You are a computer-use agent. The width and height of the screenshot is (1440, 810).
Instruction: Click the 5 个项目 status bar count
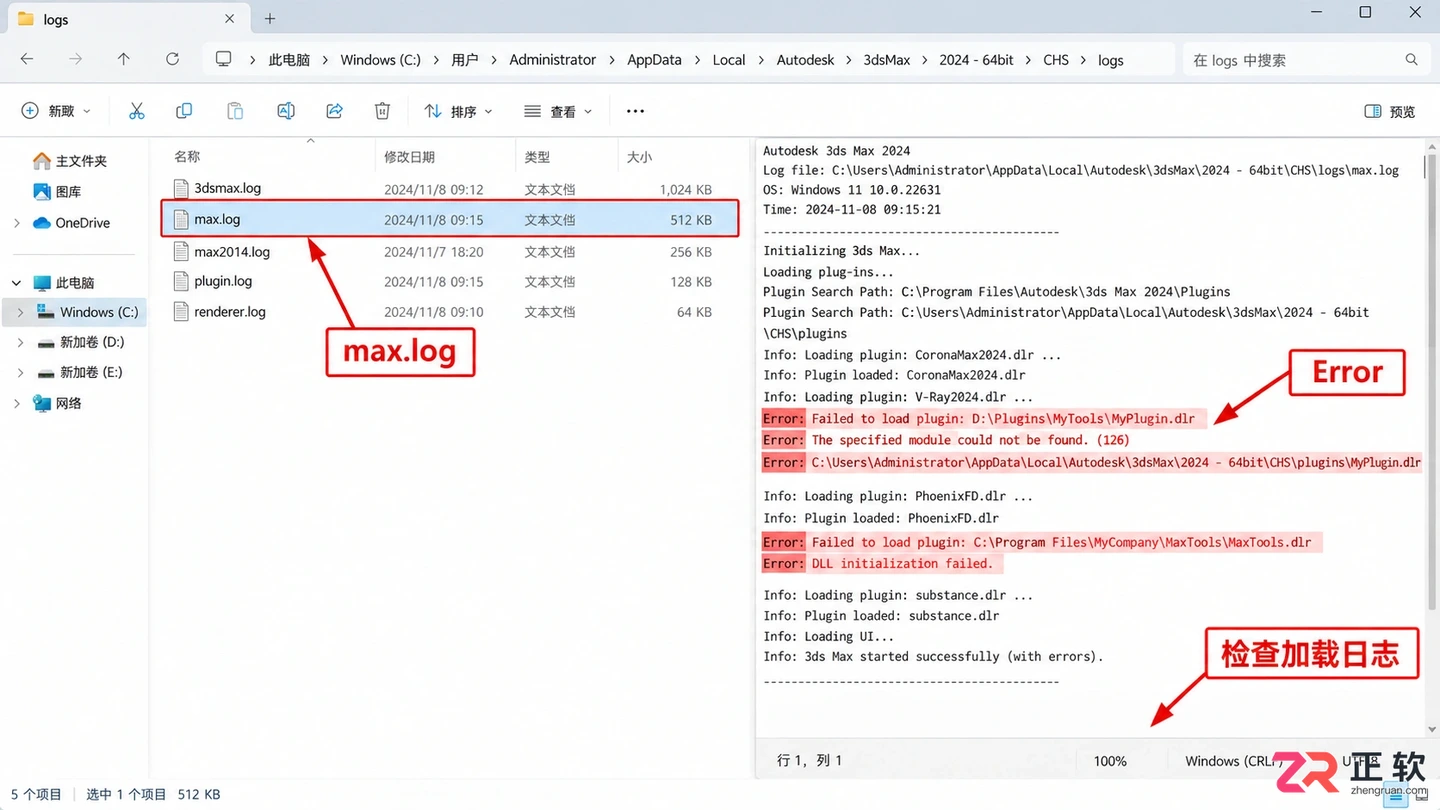[x=36, y=795]
